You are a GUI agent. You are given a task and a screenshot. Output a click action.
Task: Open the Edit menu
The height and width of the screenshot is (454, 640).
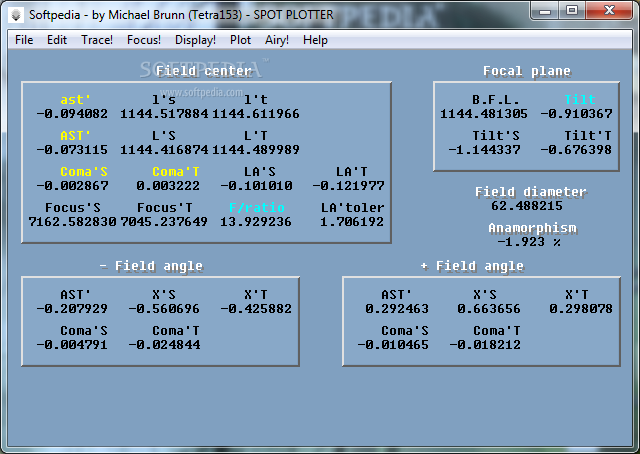57,40
